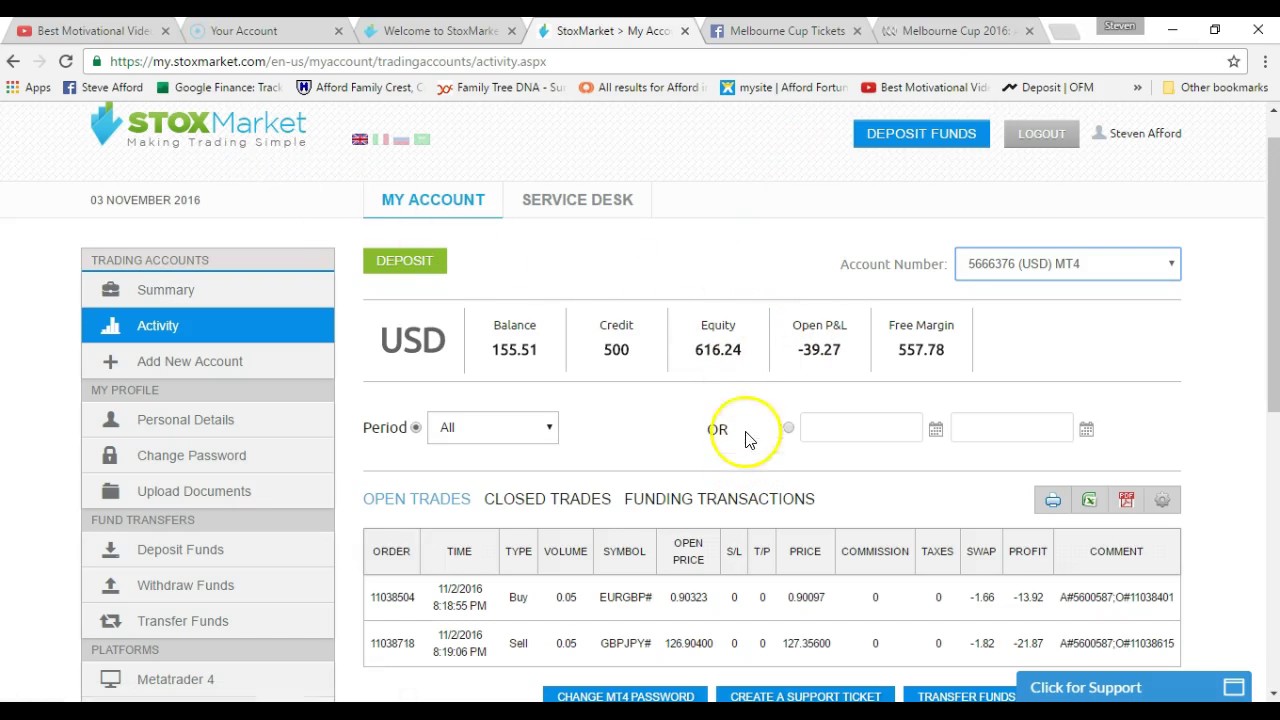
Task: Select the English flag language icon
Action: [360, 139]
